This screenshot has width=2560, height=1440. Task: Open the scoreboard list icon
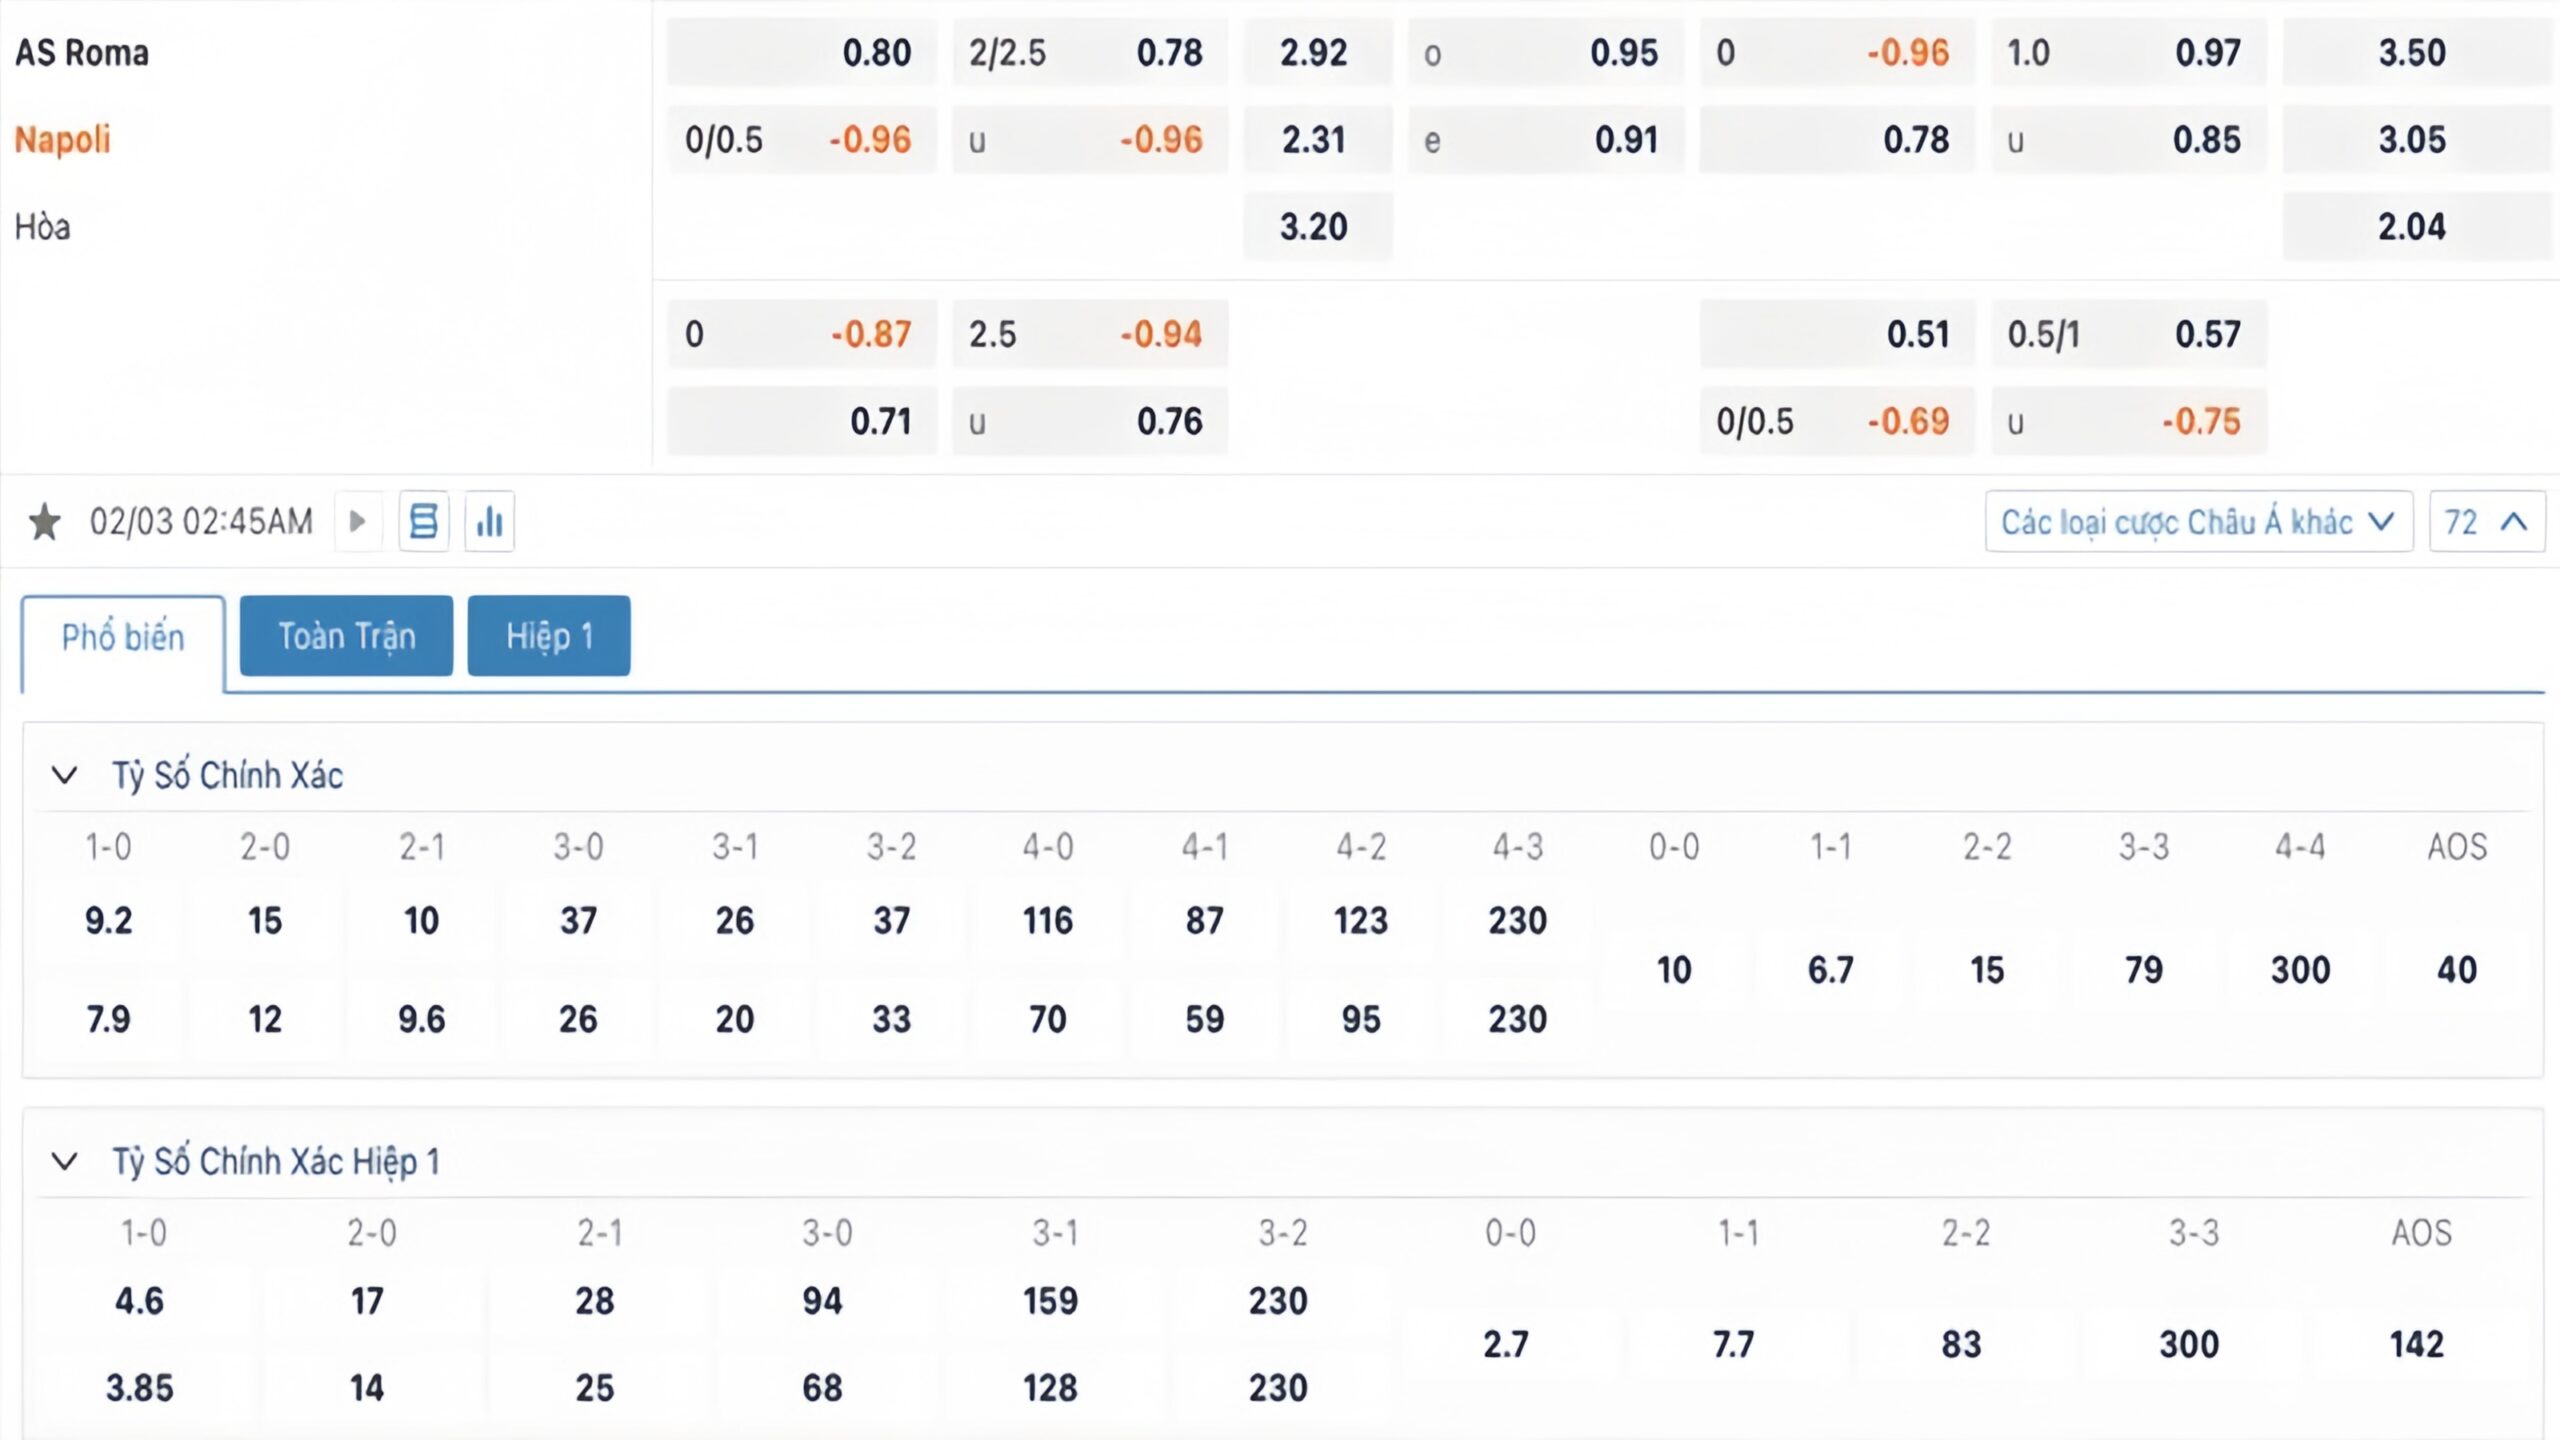click(424, 522)
